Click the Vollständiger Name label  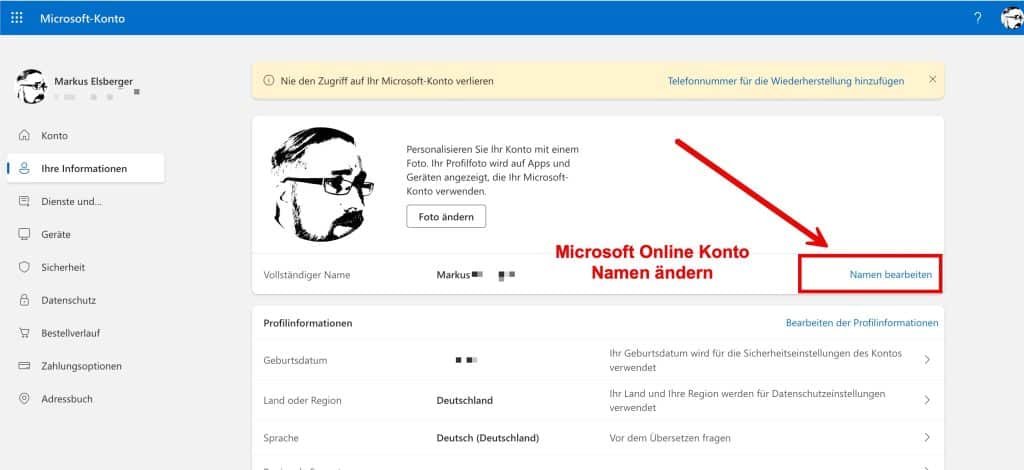click(x=307, y=275)
